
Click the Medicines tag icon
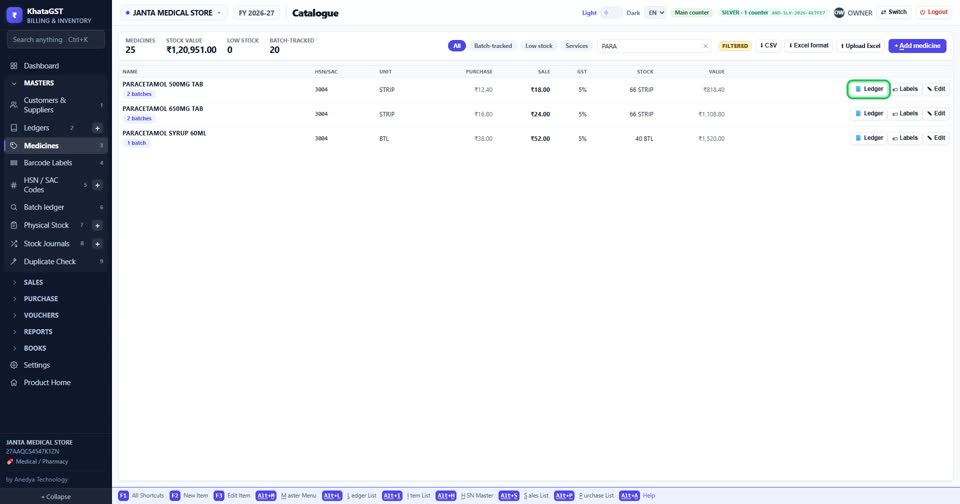coord(13,146)
